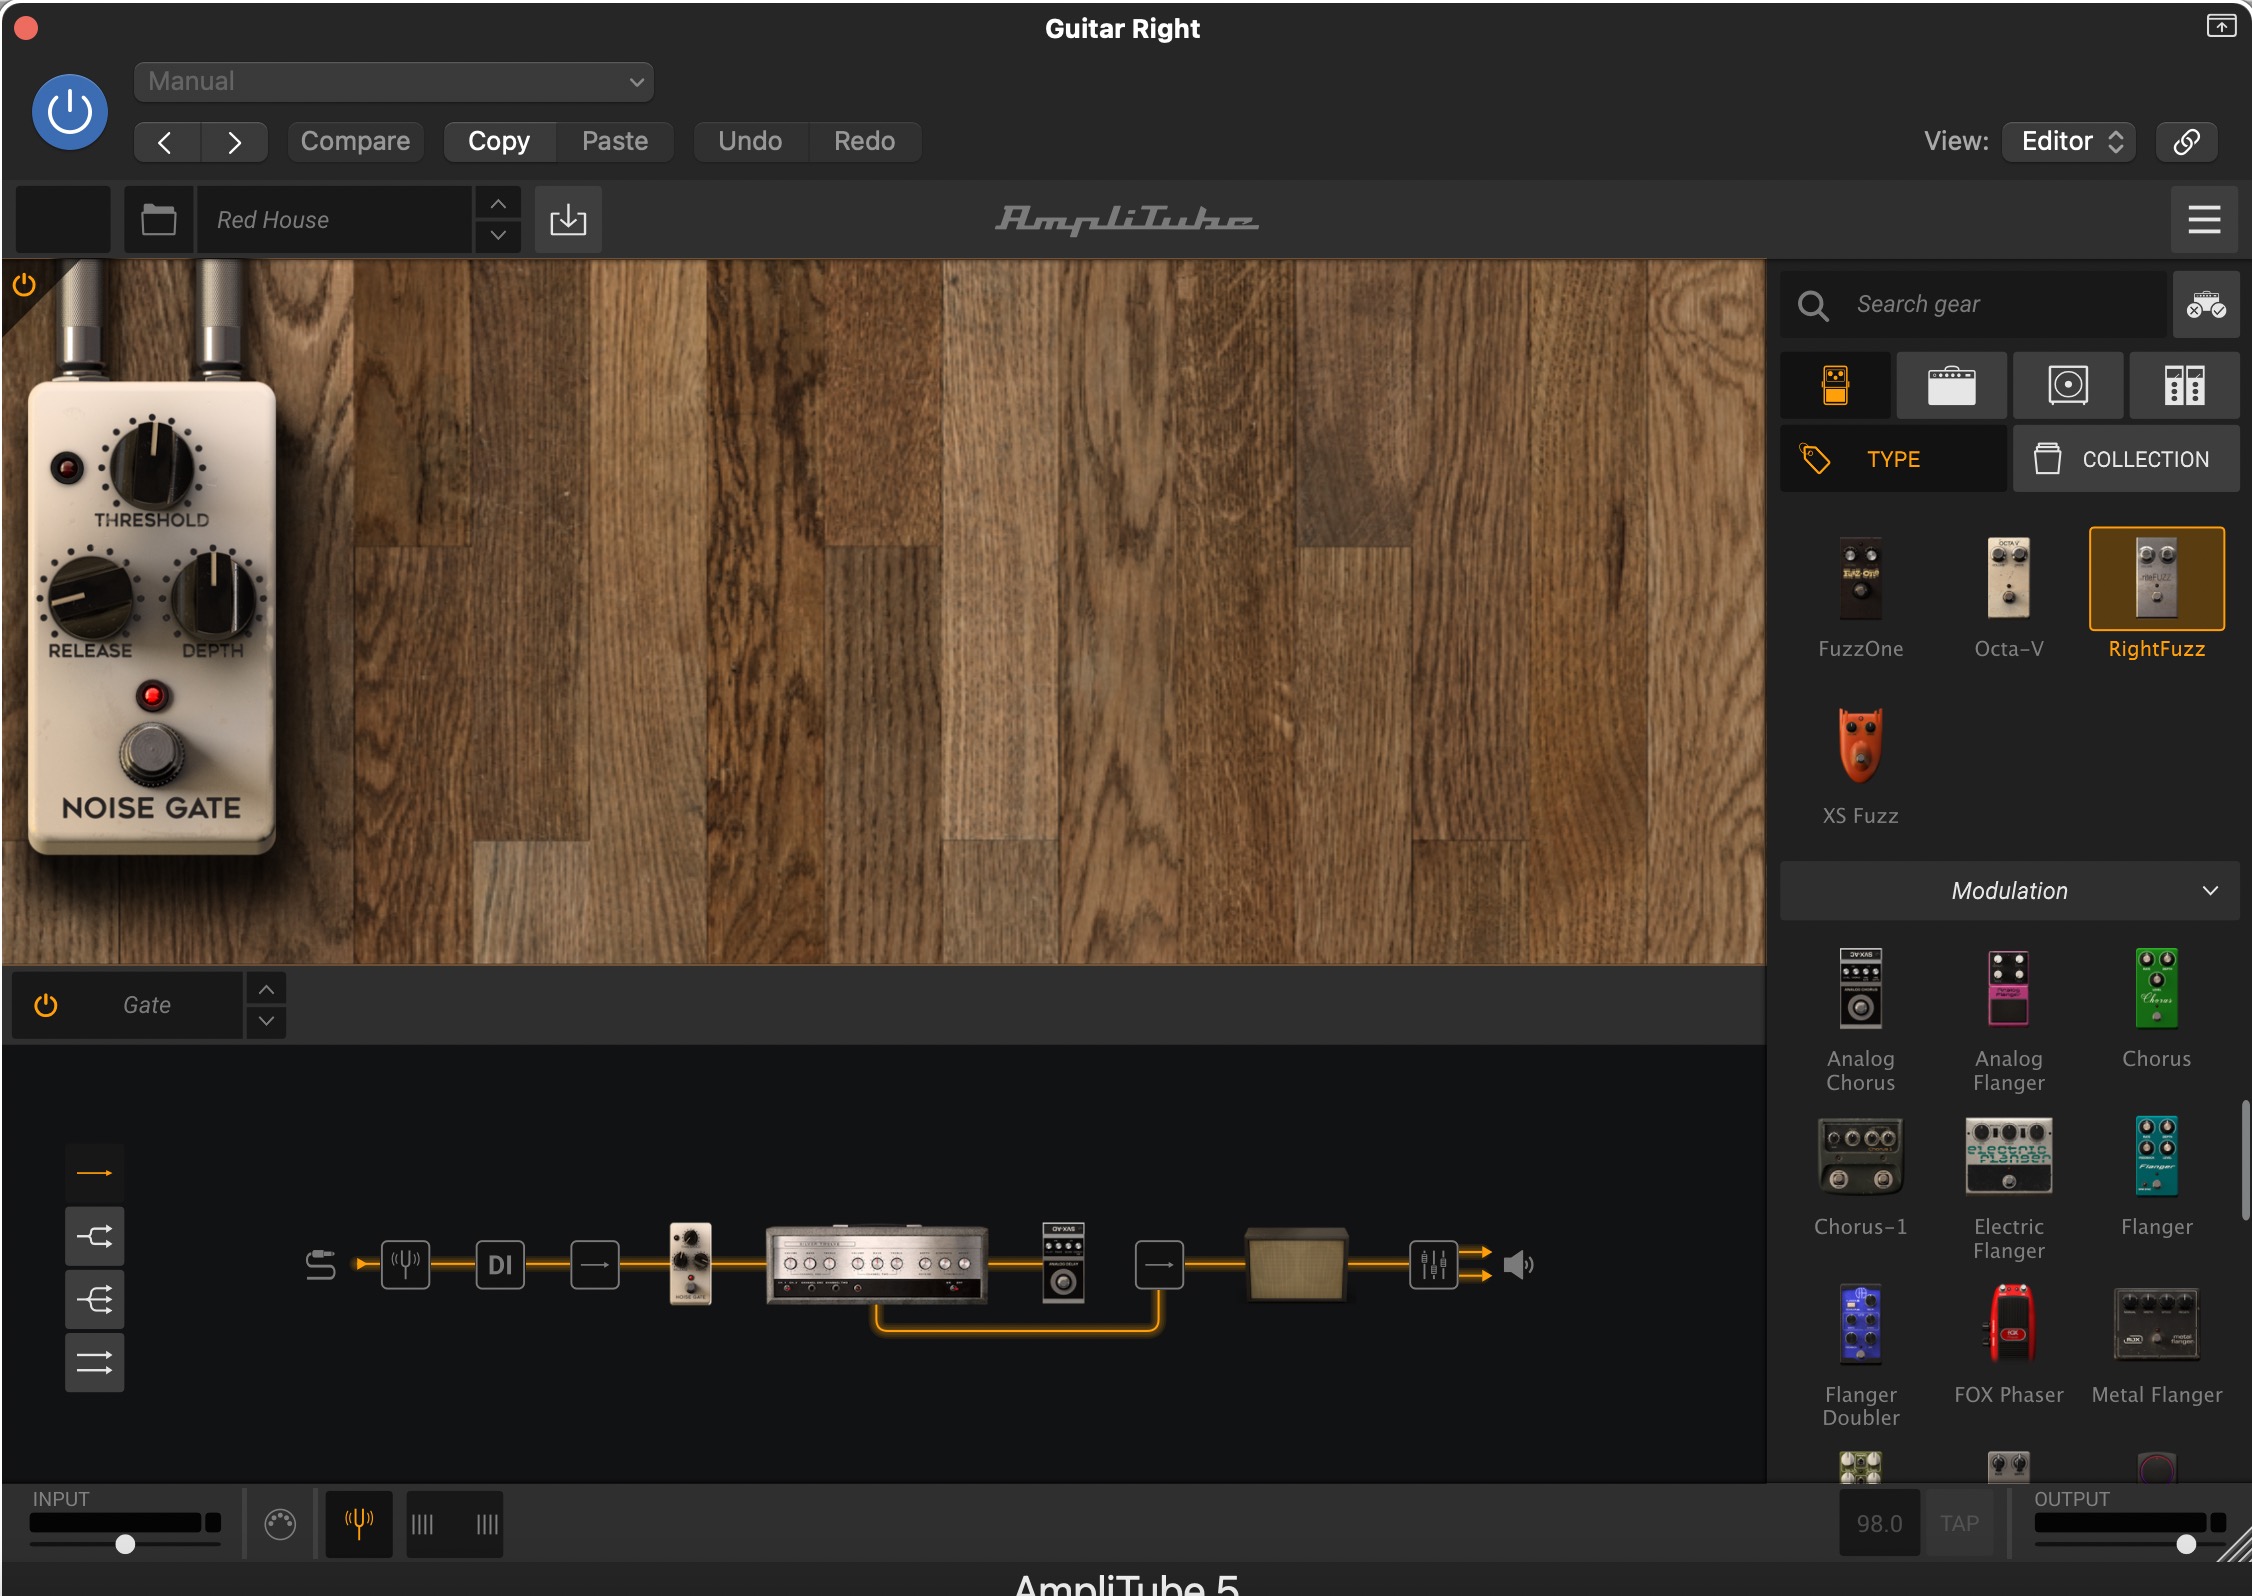Click the Paste button
This screenshot has width=2252, height=1596.
[615, 141]
